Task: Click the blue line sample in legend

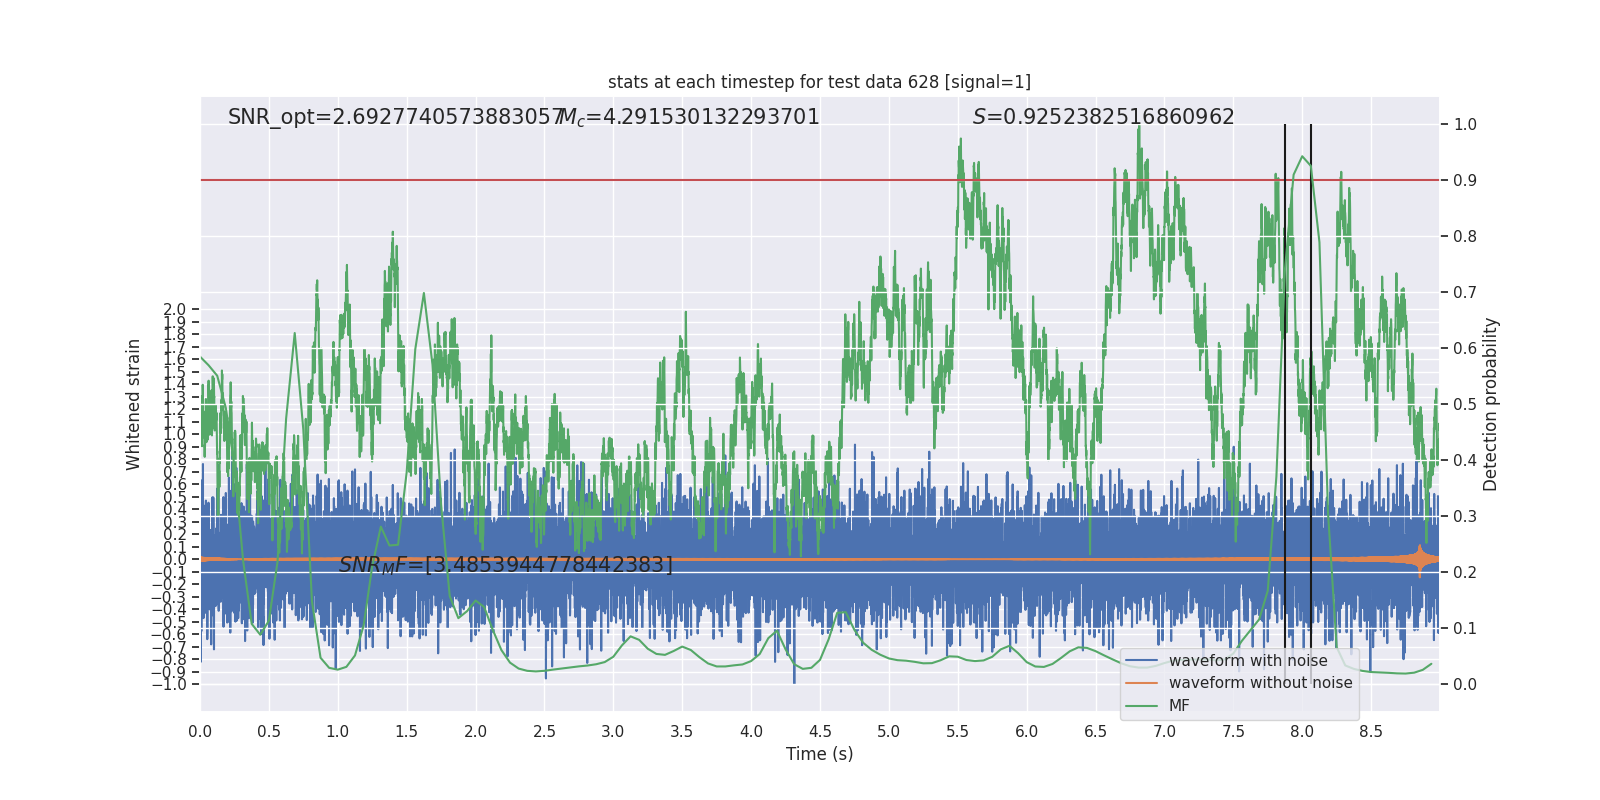Action: [1142, 661]
